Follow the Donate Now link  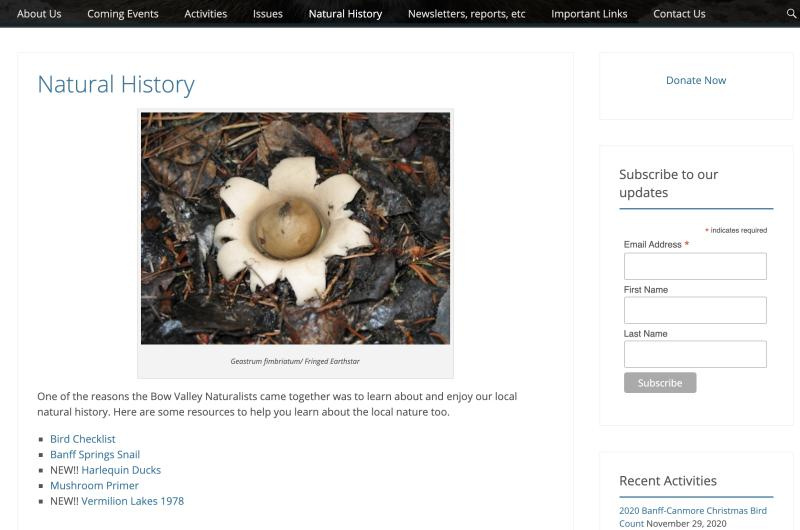696,80
